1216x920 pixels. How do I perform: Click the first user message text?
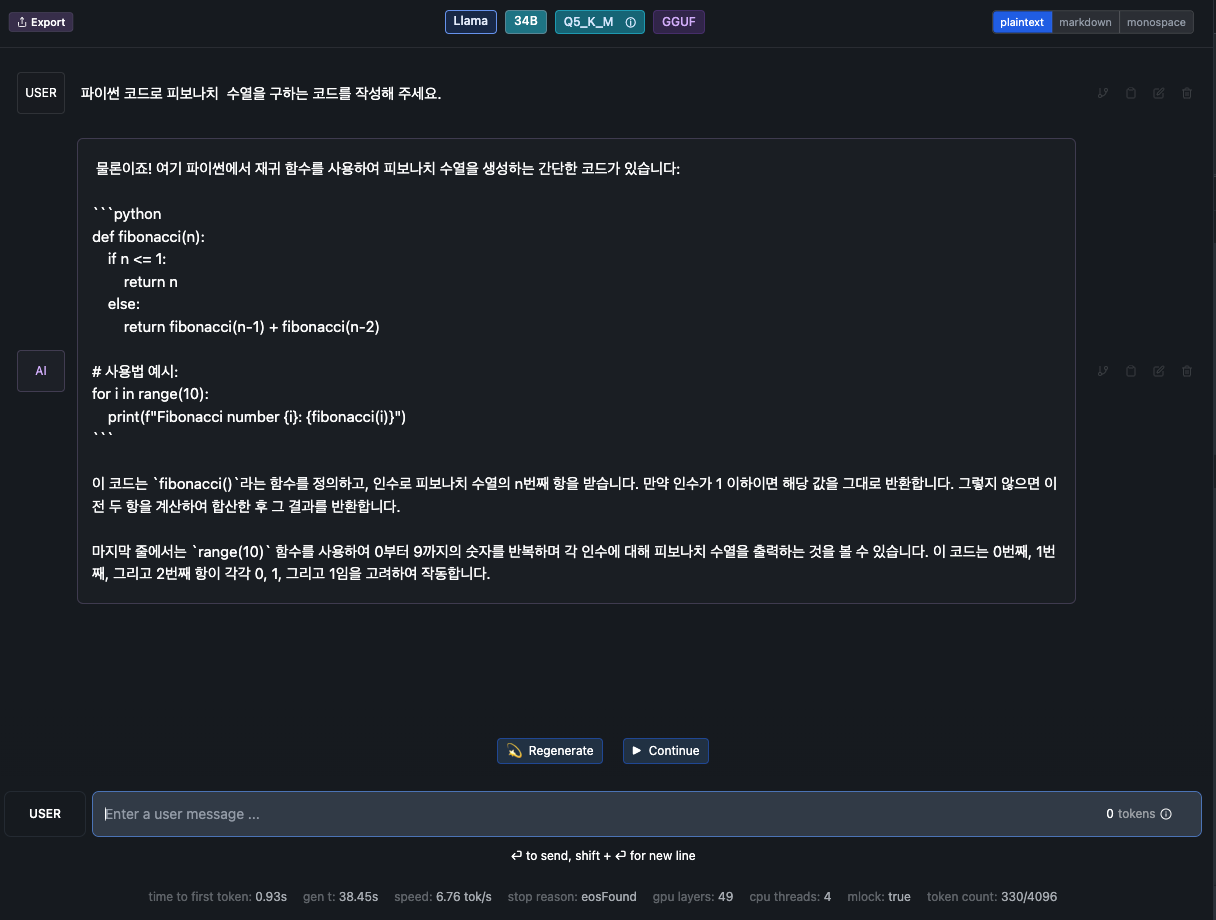tap(261, 93)
